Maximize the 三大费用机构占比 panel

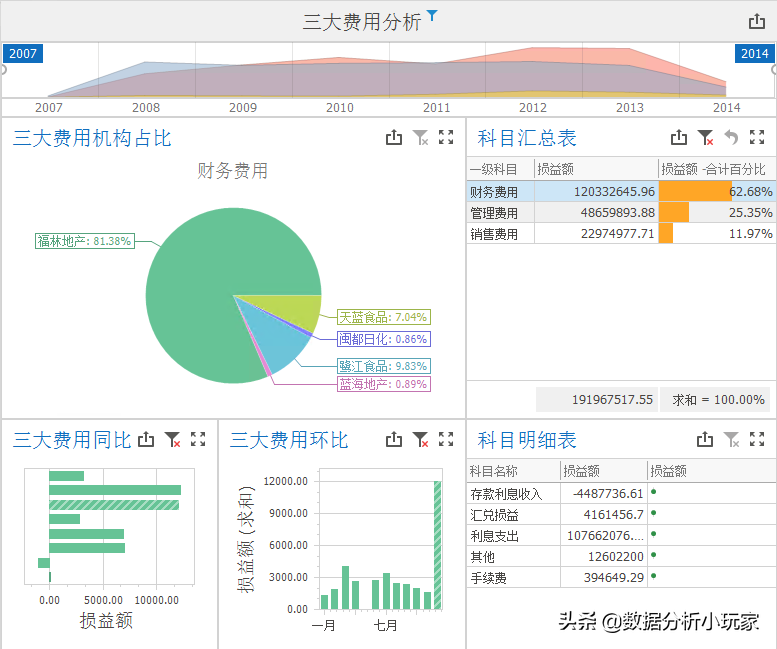[x=446, y=138]
